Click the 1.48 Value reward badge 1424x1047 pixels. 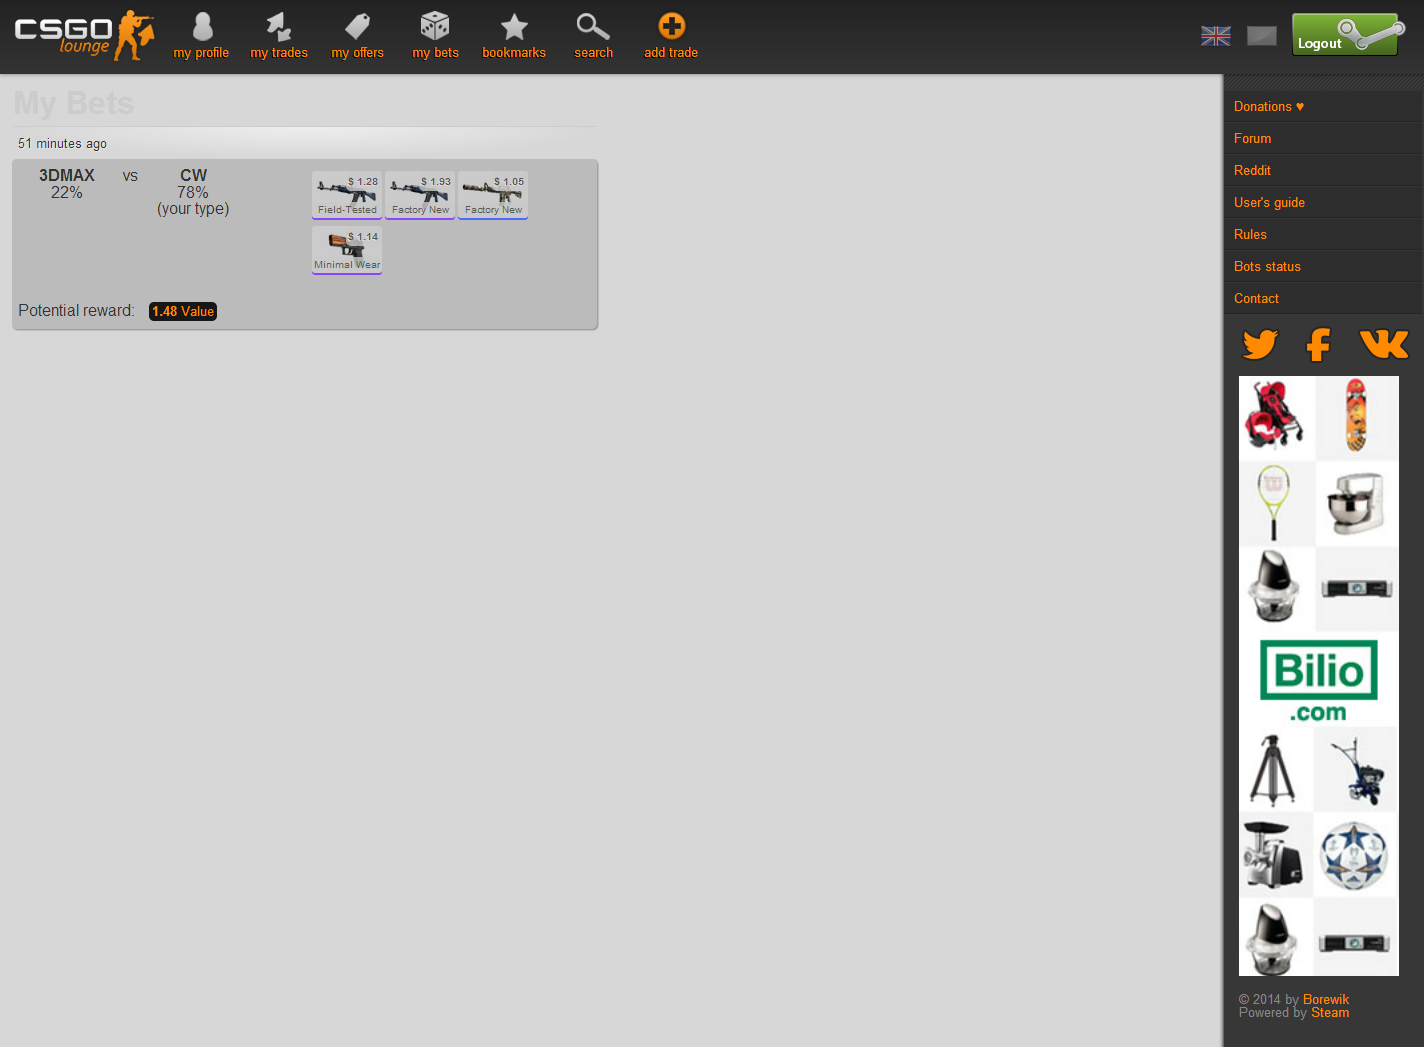click(x=183, y=311)
